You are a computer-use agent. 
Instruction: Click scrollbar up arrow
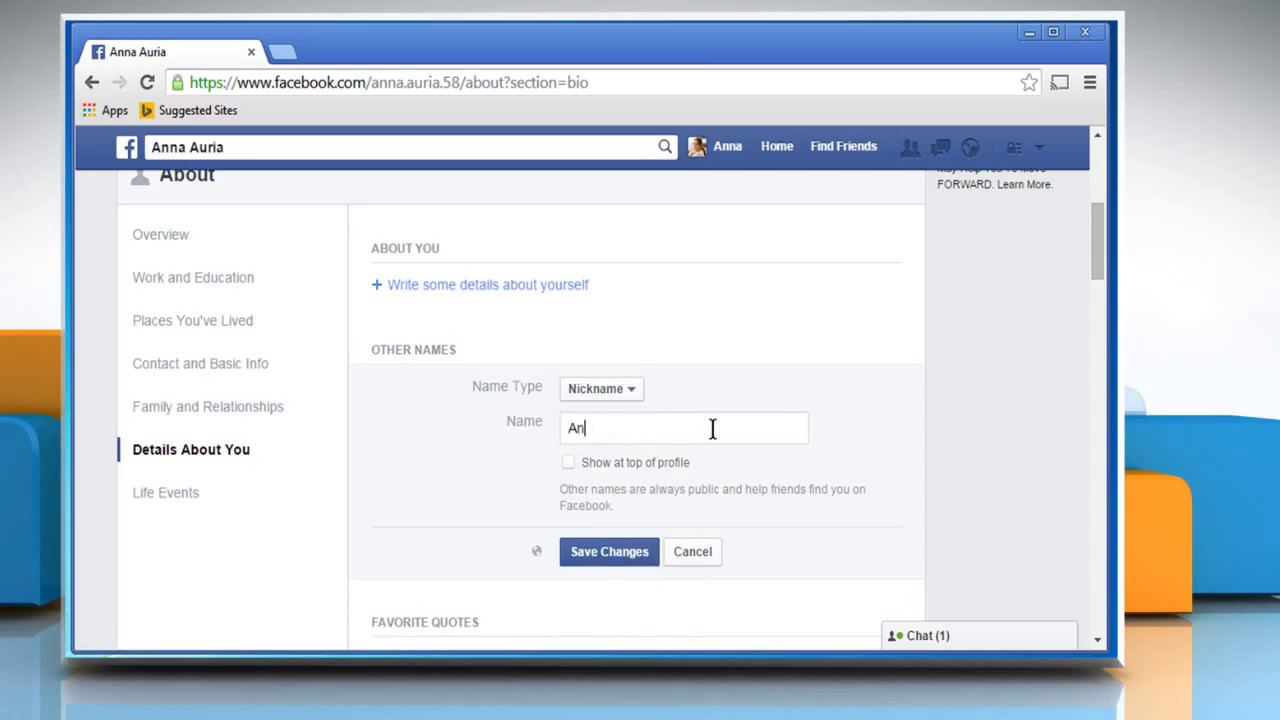click(x=1097, y=135)
